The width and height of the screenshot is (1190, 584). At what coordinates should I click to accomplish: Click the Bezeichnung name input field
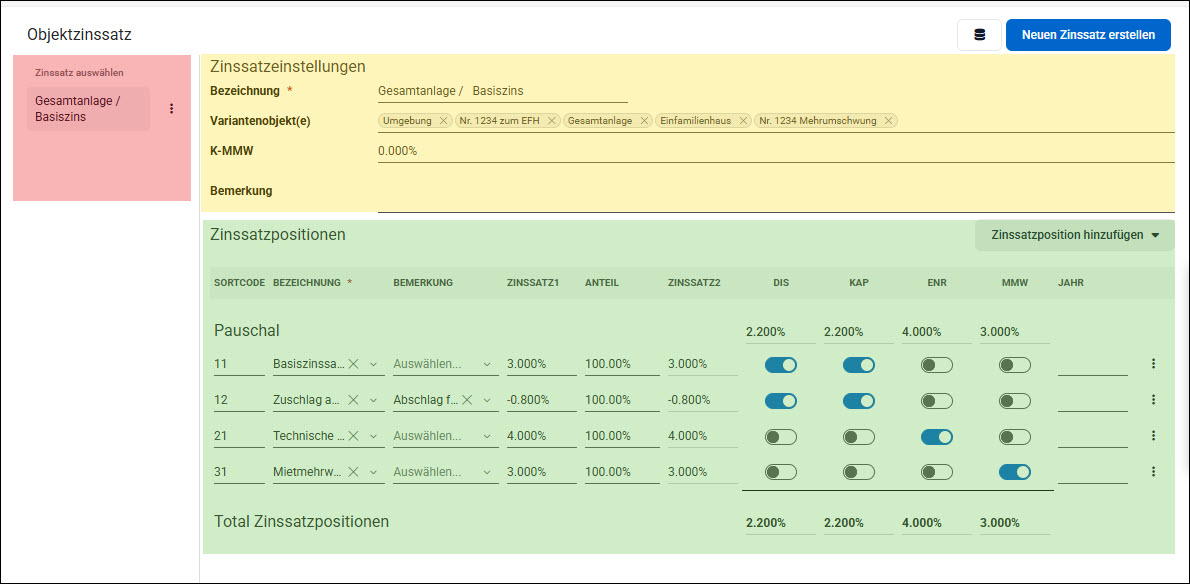click(x=502, y=91)
